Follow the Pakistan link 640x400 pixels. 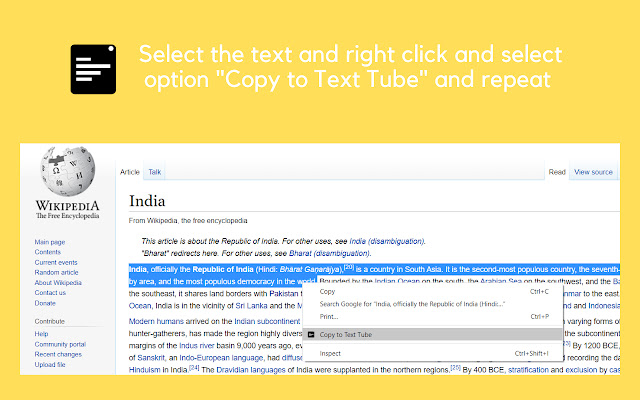click(284, 293)
